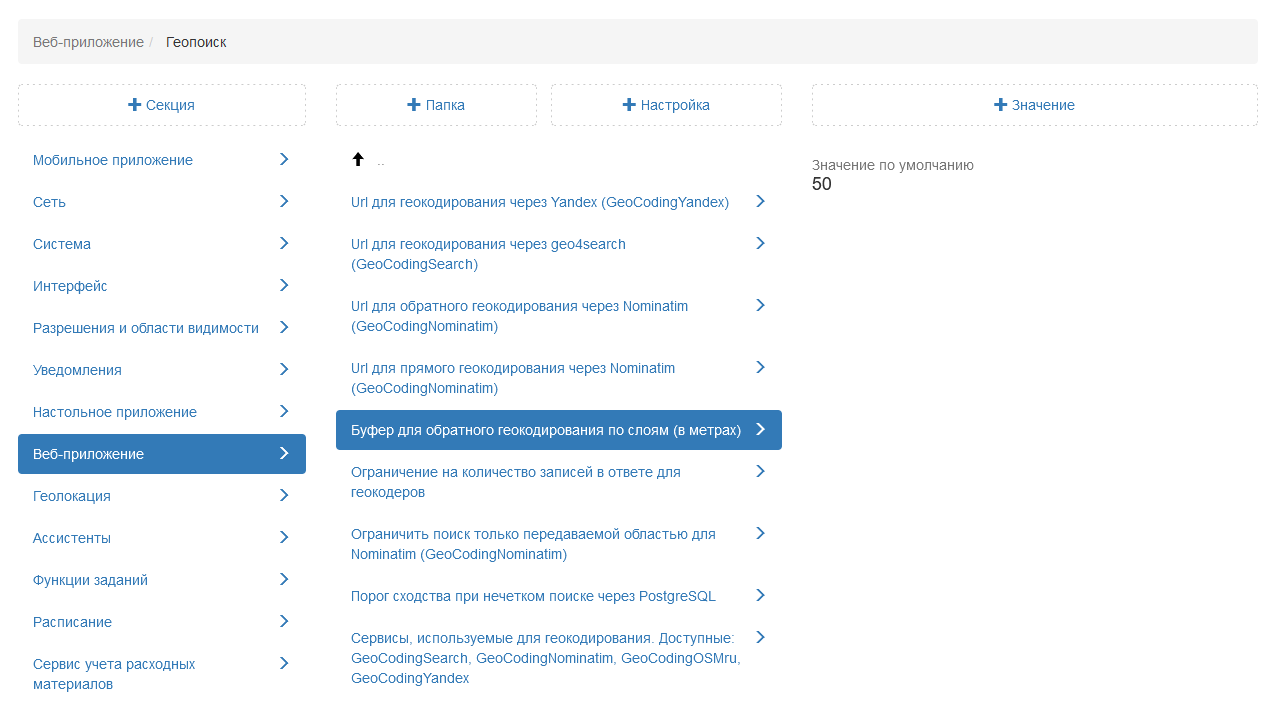This screenshot has width=1277, height=718.
Task: Open Url for geo4search geocoding setting
Action: pos(488,254)
